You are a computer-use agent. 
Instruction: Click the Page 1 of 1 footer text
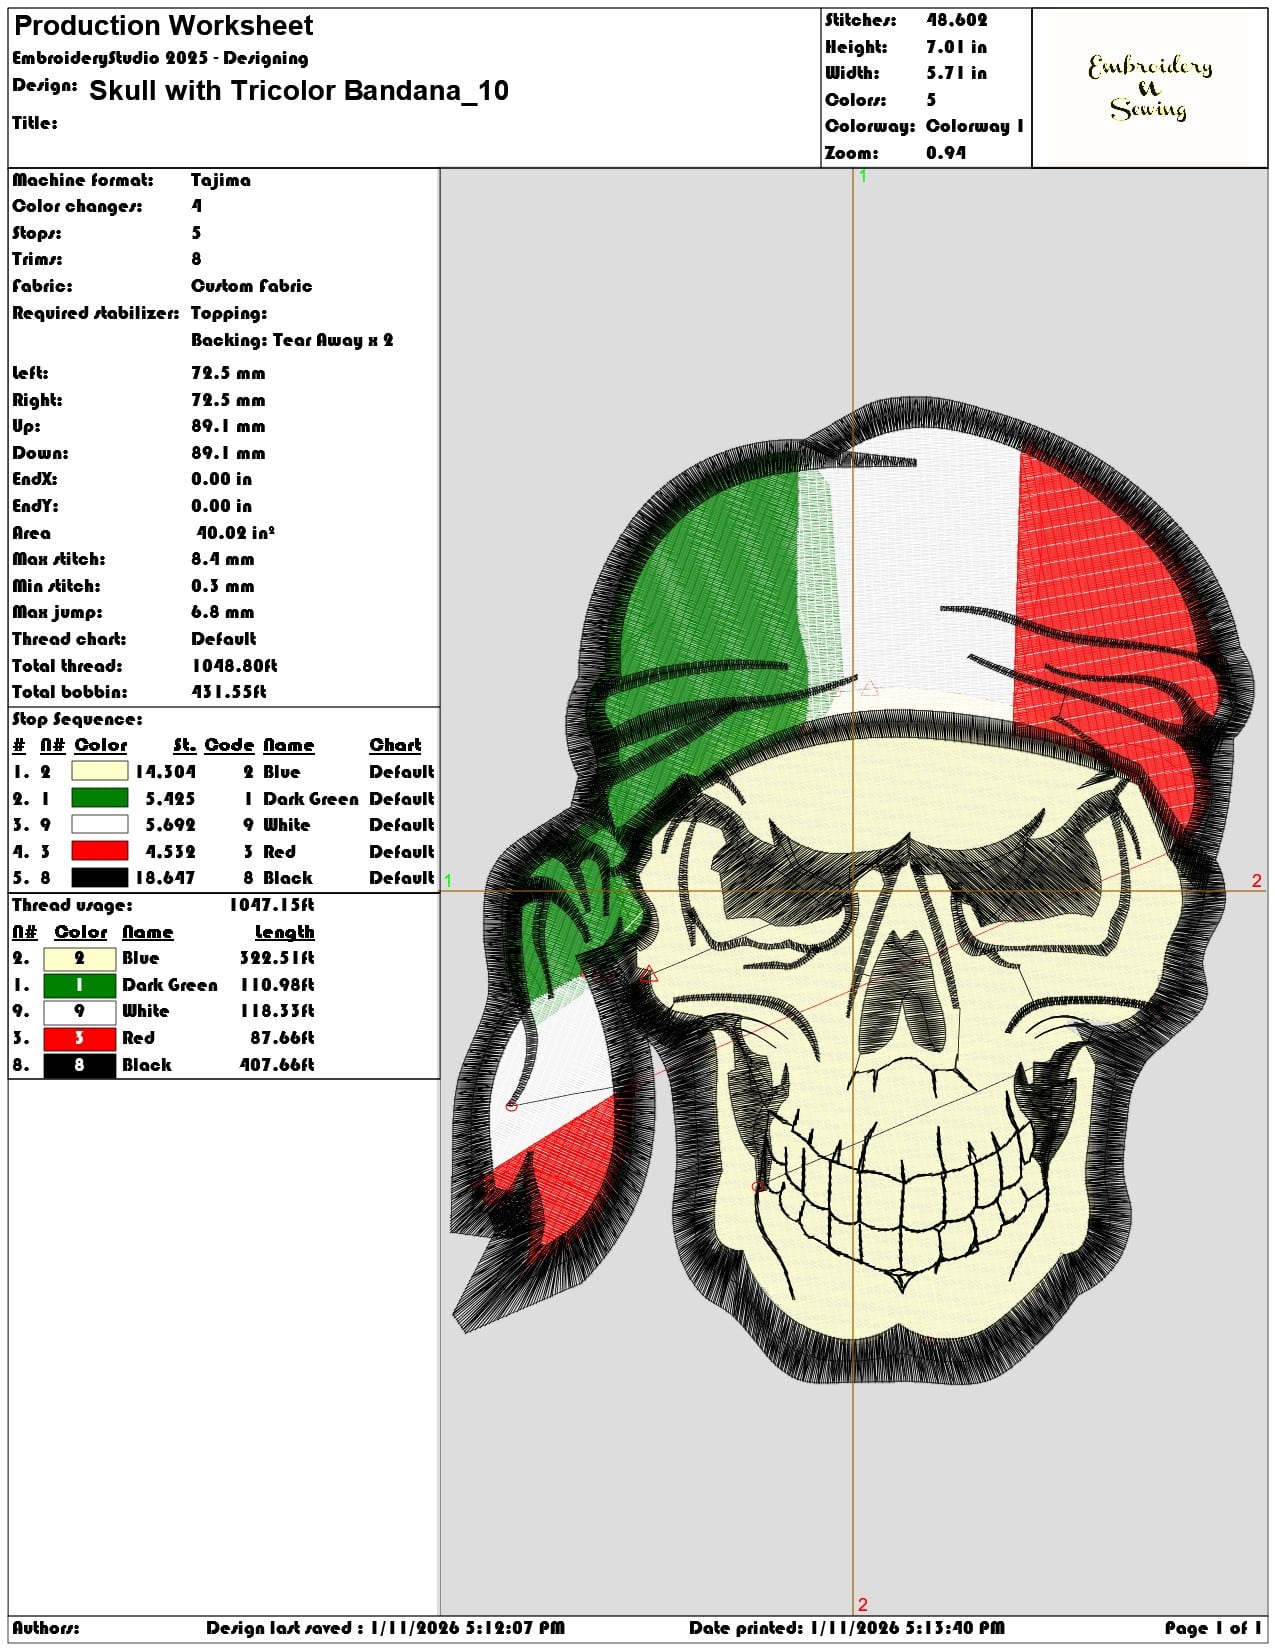[1213, 1628]
